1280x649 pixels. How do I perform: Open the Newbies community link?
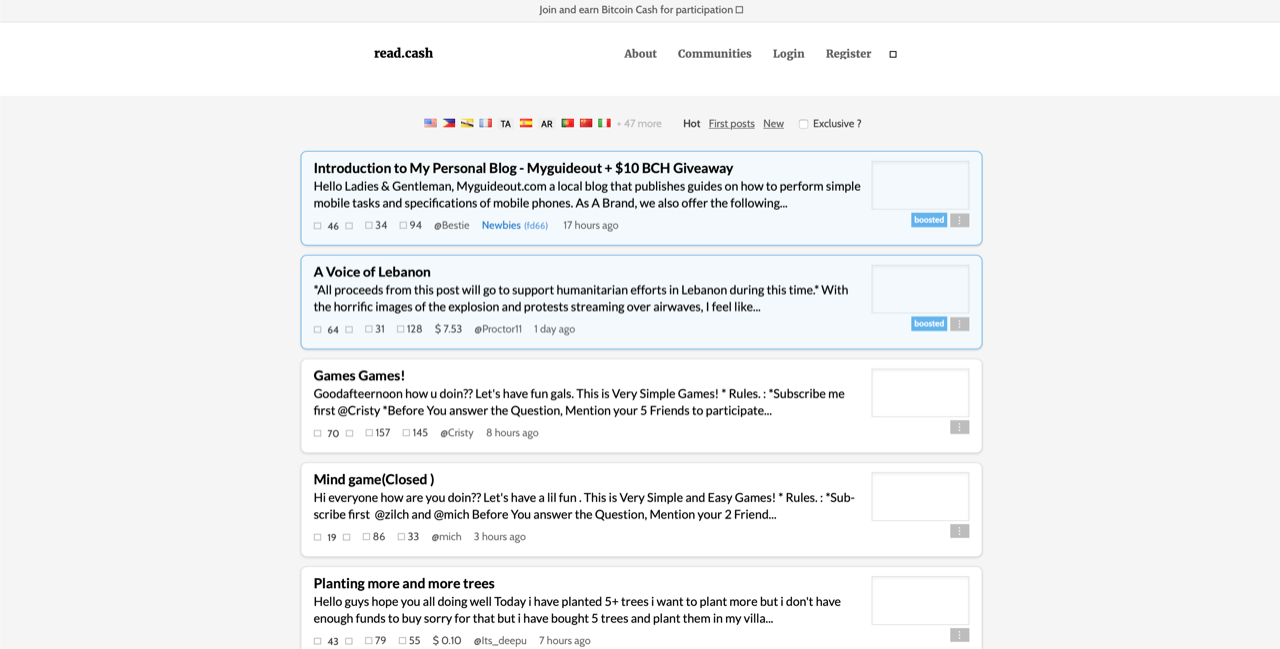pos(514,225)
